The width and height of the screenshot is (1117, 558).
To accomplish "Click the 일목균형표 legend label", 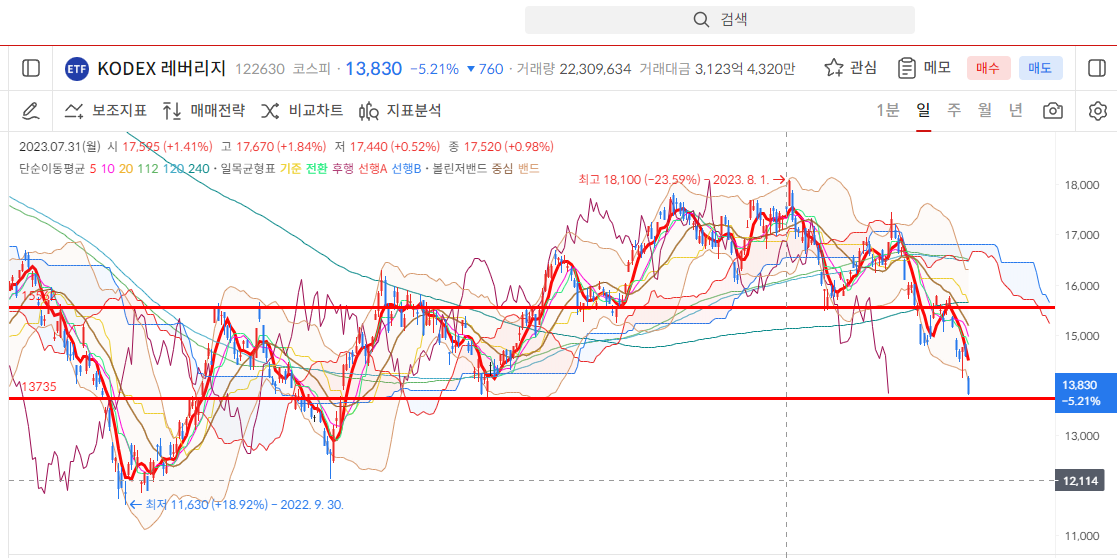I will (x=249, y=169).
